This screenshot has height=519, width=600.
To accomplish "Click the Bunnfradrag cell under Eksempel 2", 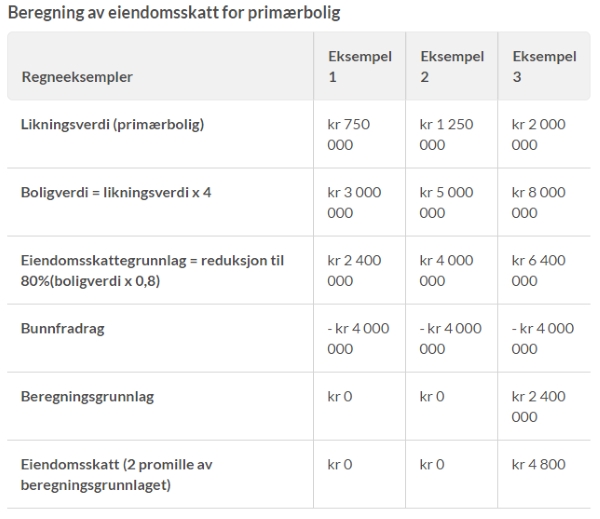I will (450, 339).
